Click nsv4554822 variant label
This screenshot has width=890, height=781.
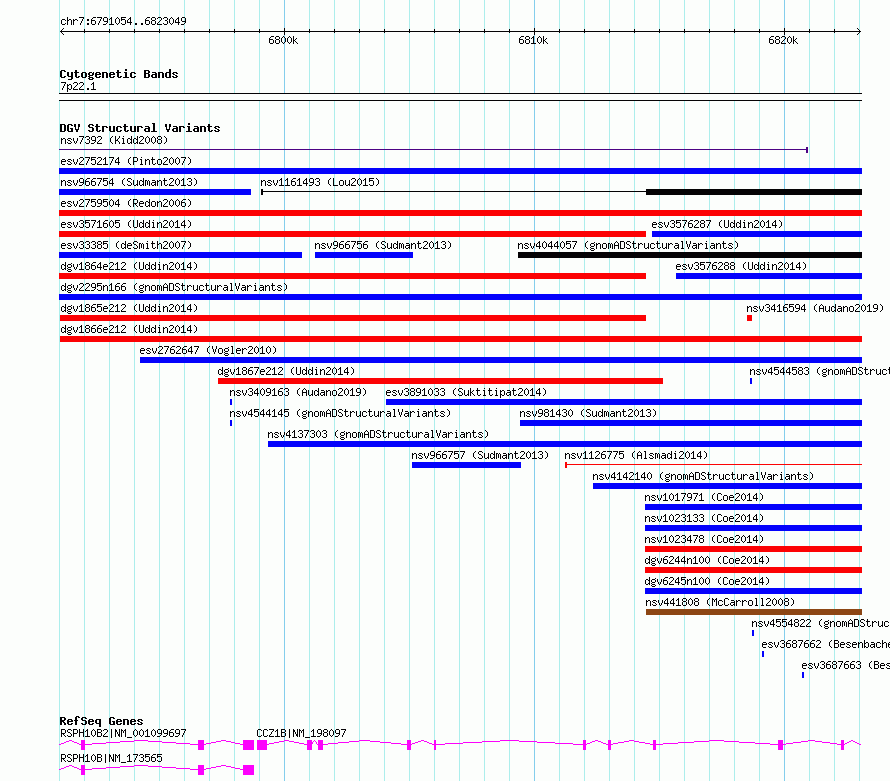820,623
